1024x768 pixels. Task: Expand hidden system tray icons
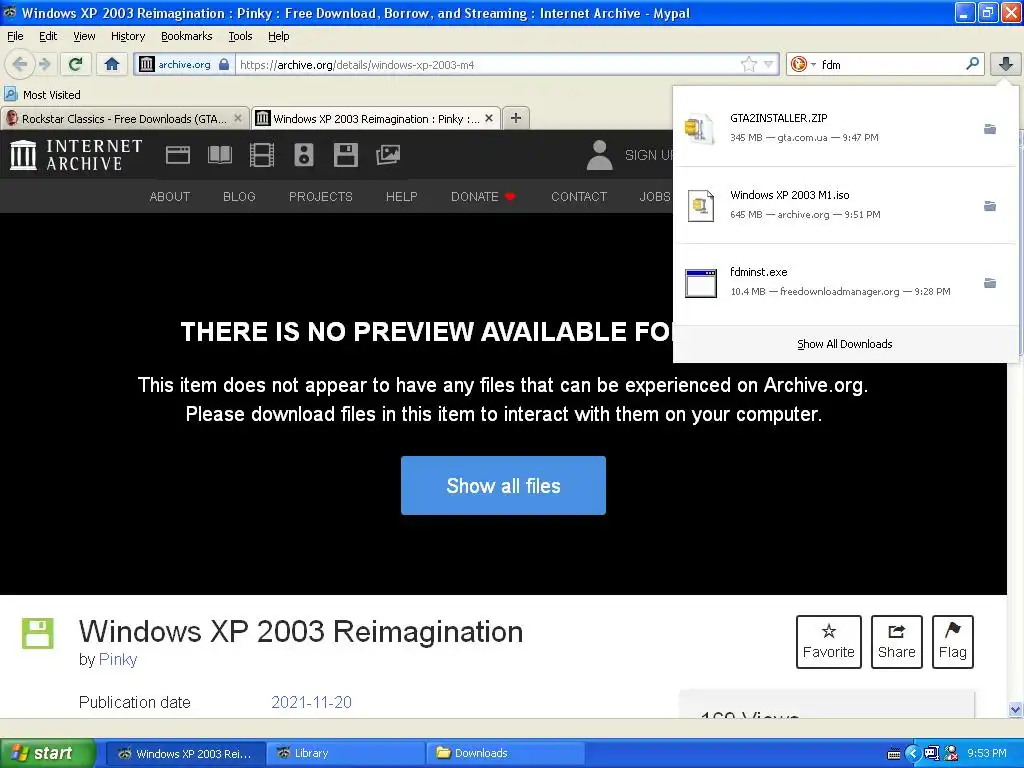click(912, 754)
